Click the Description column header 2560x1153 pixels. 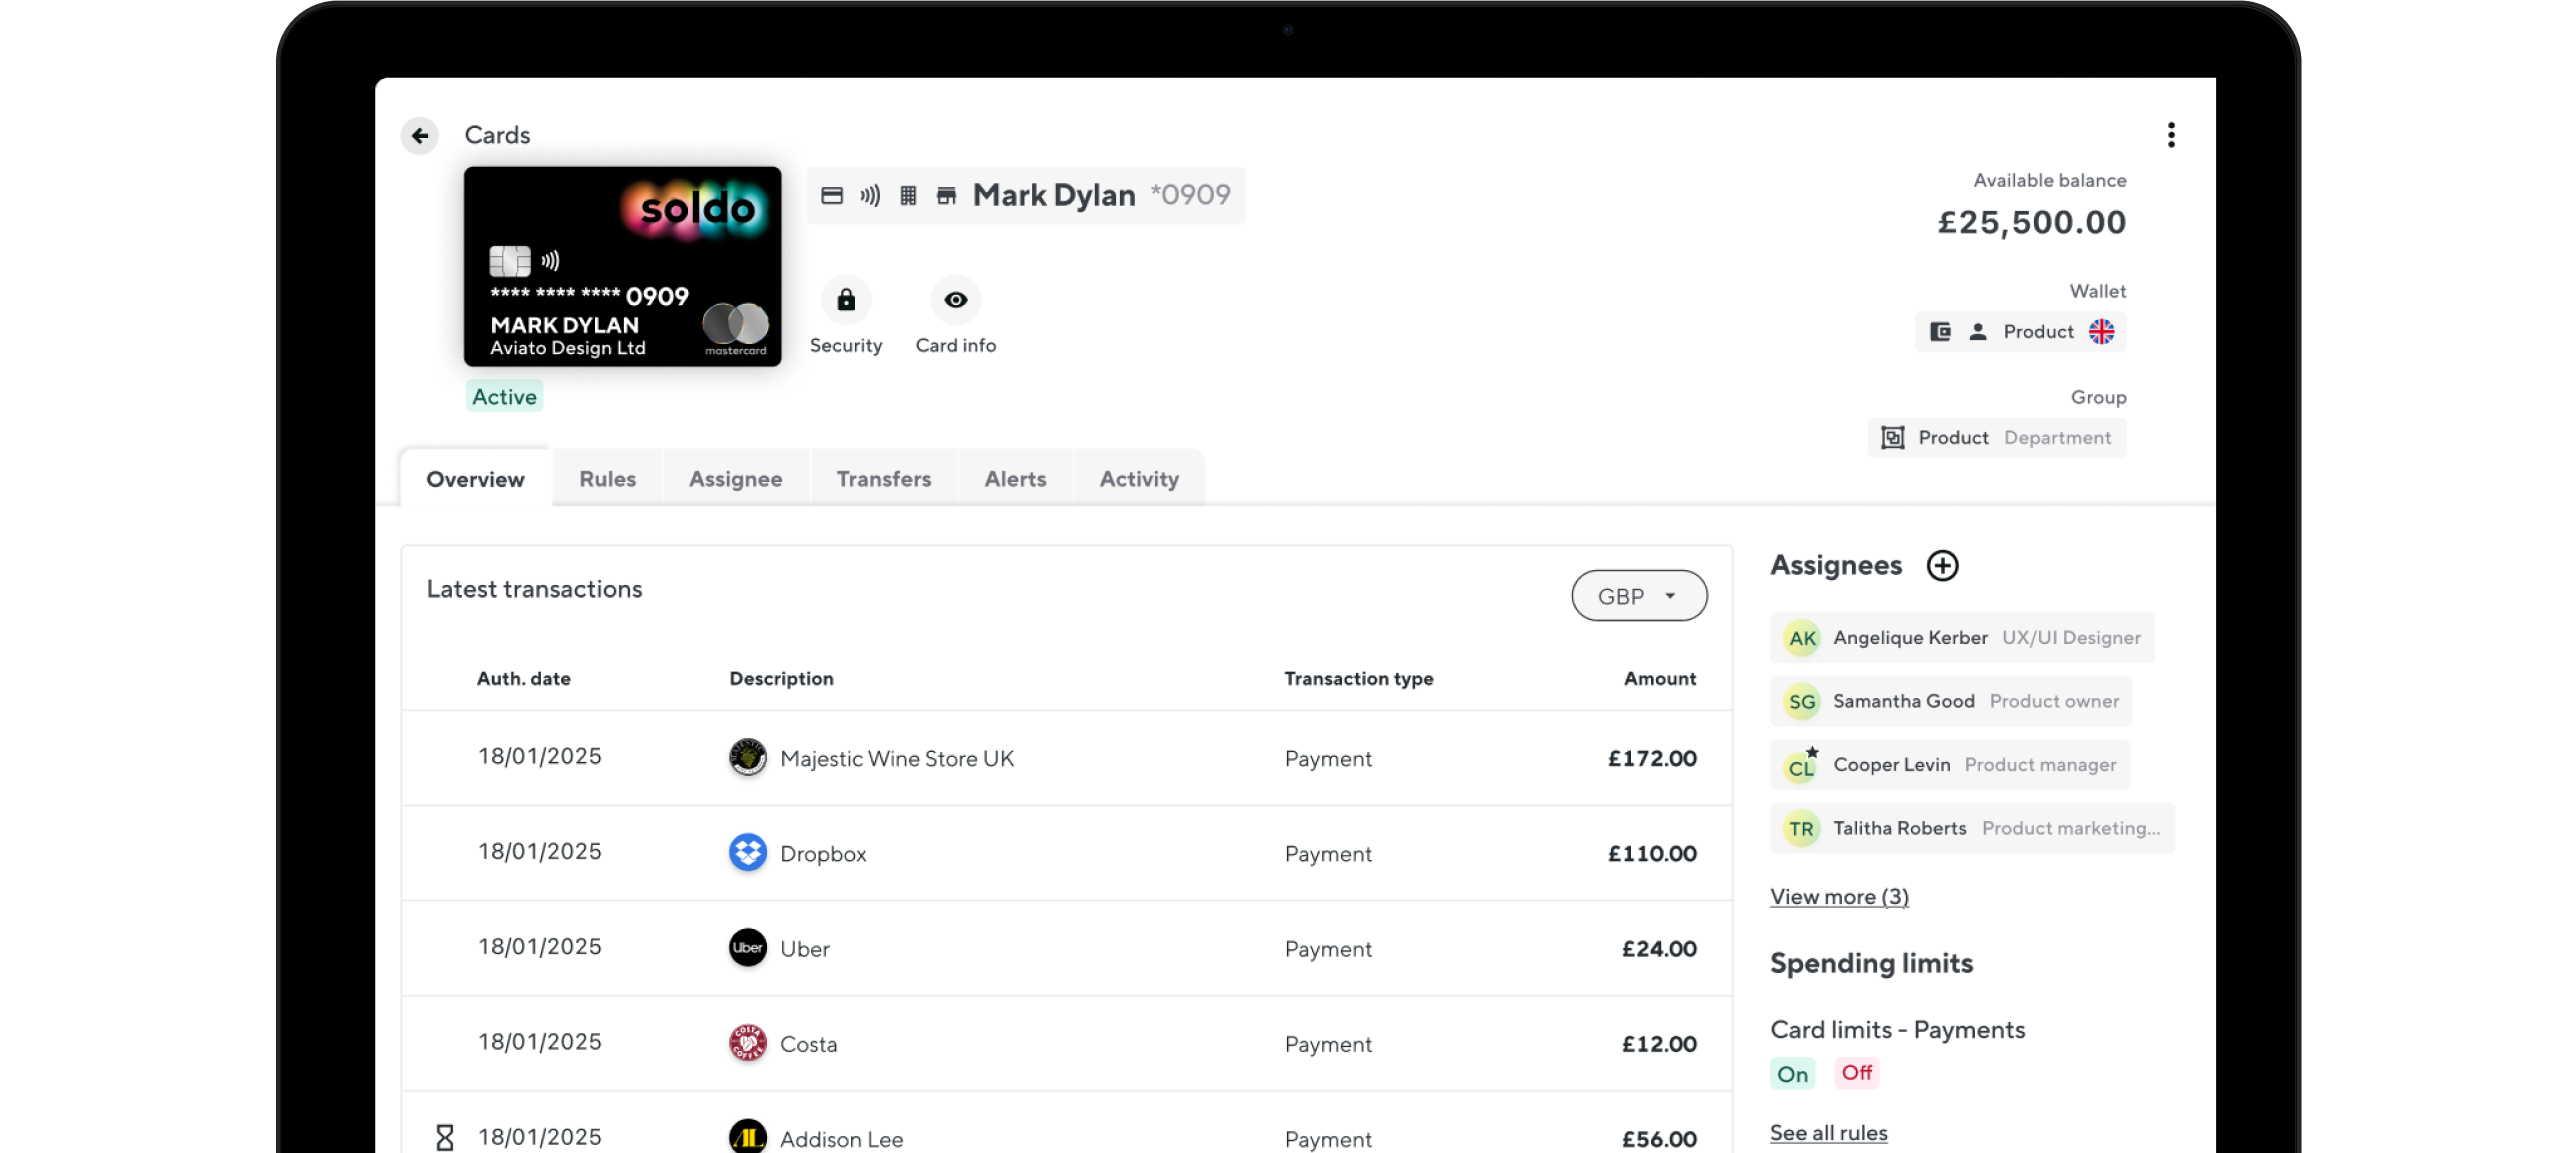pos(781,679)
